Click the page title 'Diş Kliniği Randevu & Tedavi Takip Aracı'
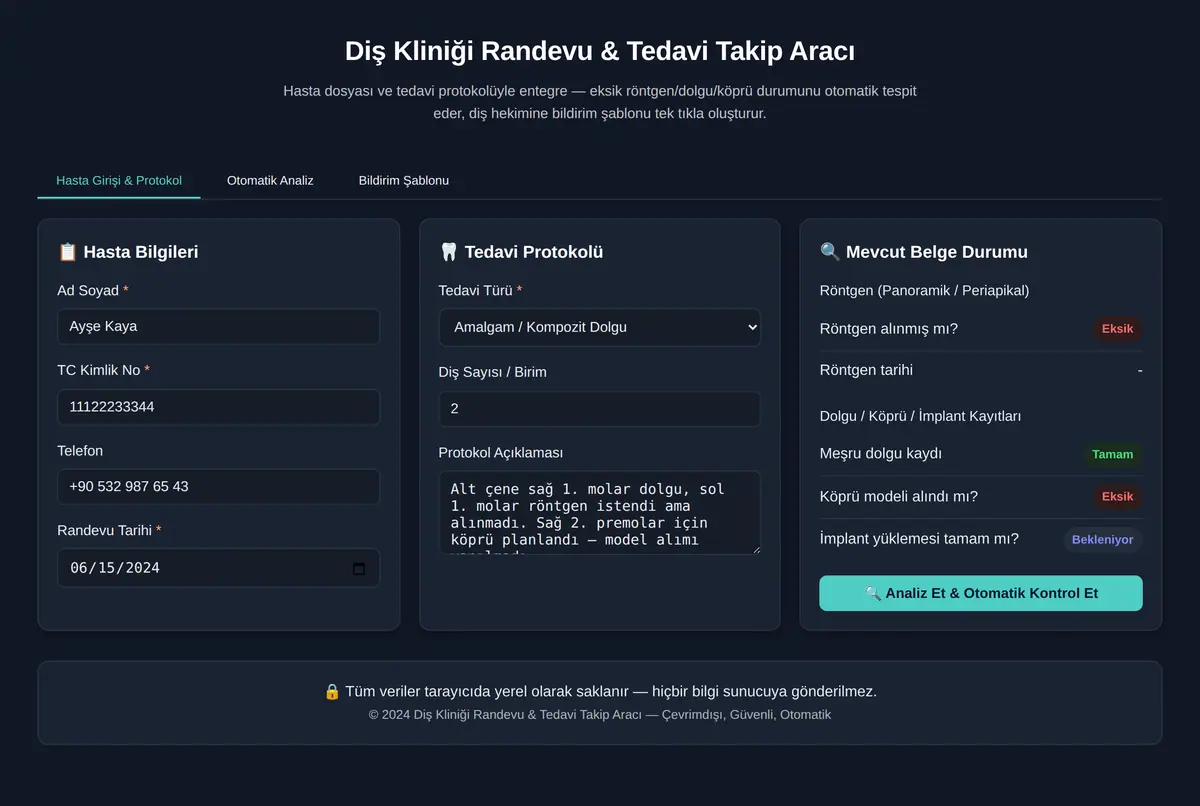1200x806 pixels. click(x=600, y=51)
